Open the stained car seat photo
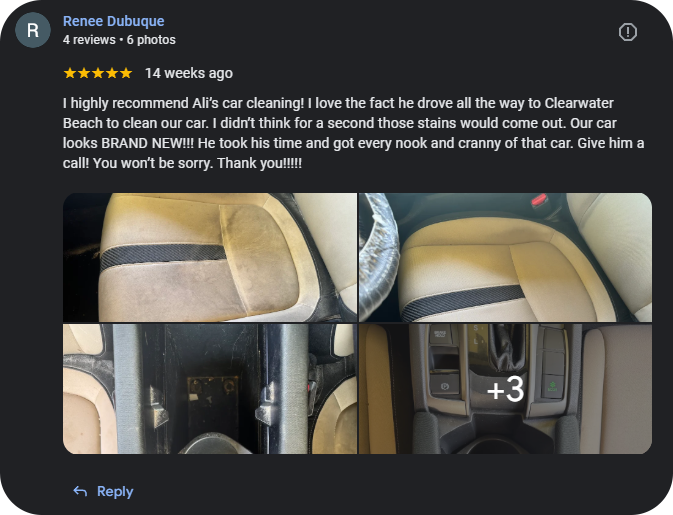This screenshot has width=673, height=515. click(210, 258)
